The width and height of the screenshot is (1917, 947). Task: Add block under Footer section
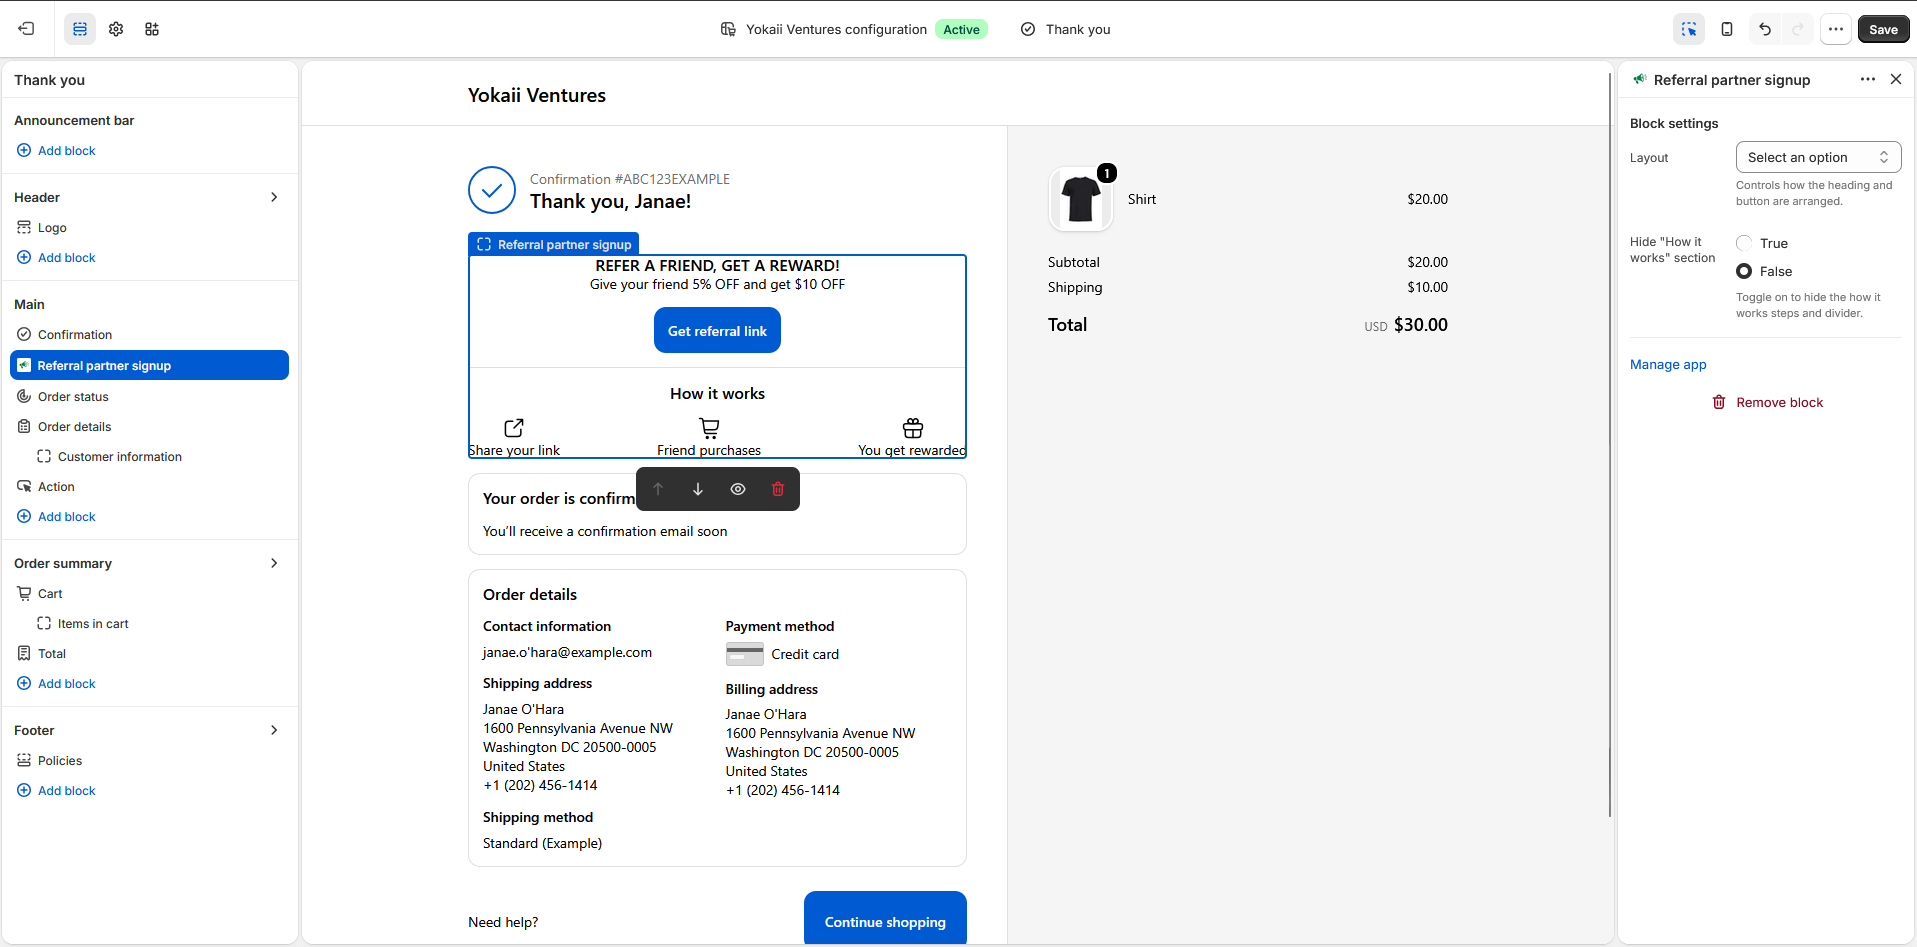(57, 791)
